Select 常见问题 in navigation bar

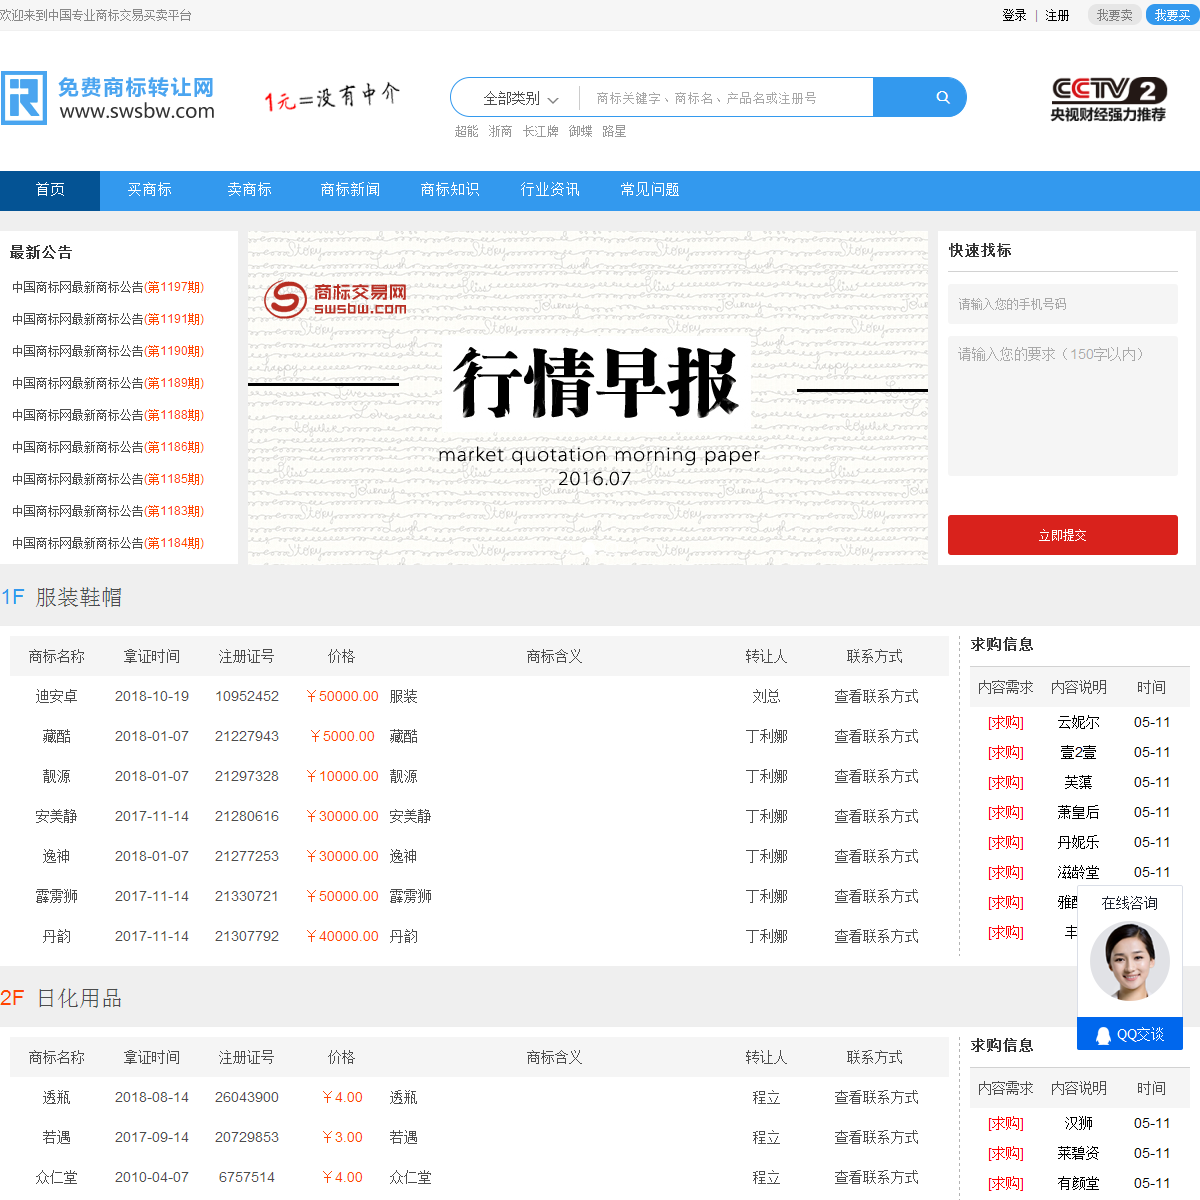point(650,190)
